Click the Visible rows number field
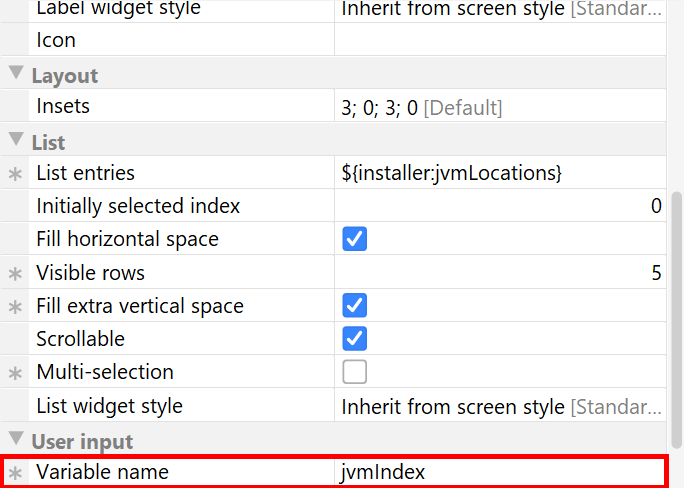 pyautogui.click(x=500, y=273)
